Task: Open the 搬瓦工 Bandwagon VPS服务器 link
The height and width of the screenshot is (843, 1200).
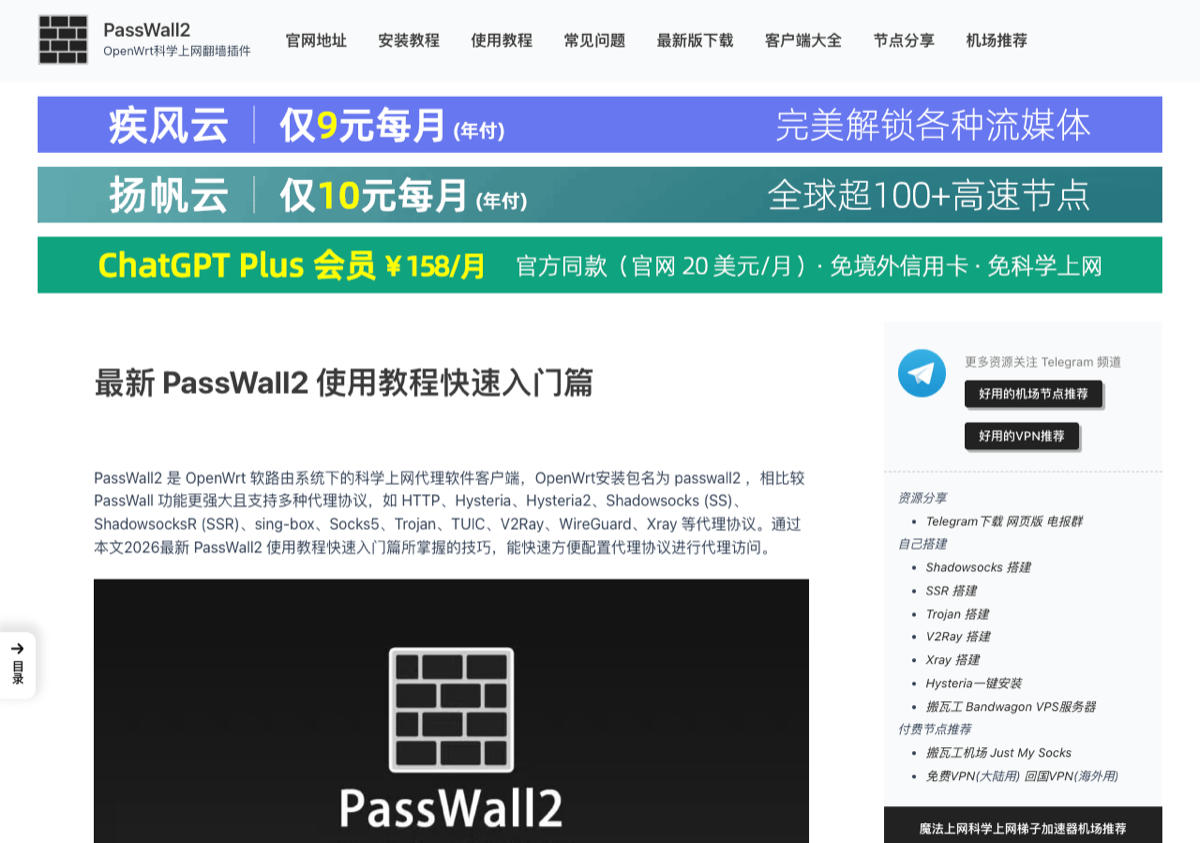Action: [x=1011, y=707]
